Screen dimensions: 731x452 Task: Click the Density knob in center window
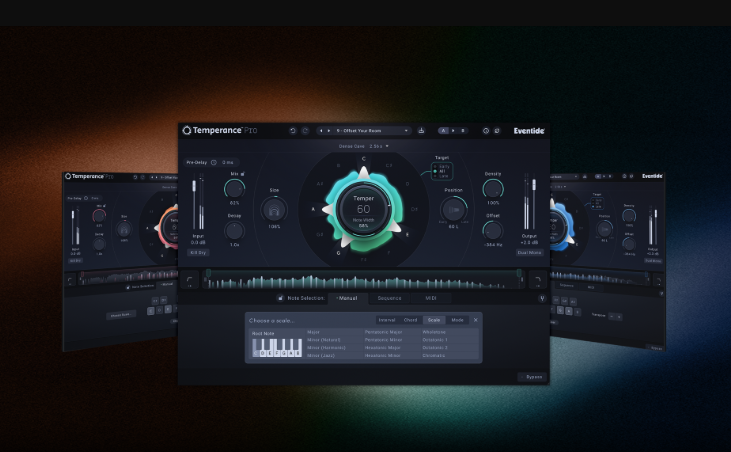coord(493,189)
